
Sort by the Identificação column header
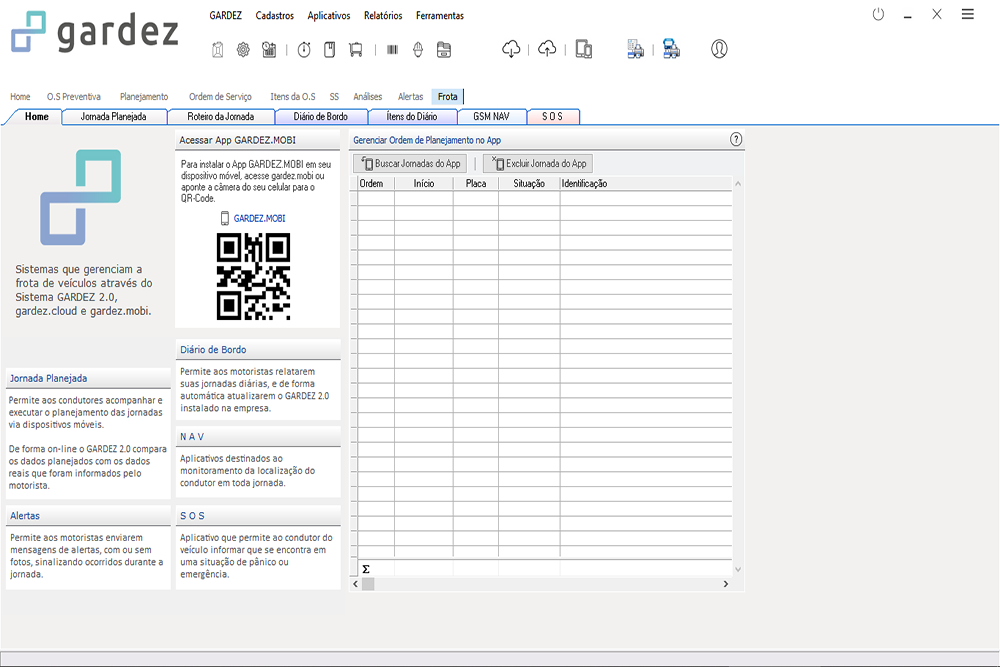pyautogui.click(x=645, y=184)
